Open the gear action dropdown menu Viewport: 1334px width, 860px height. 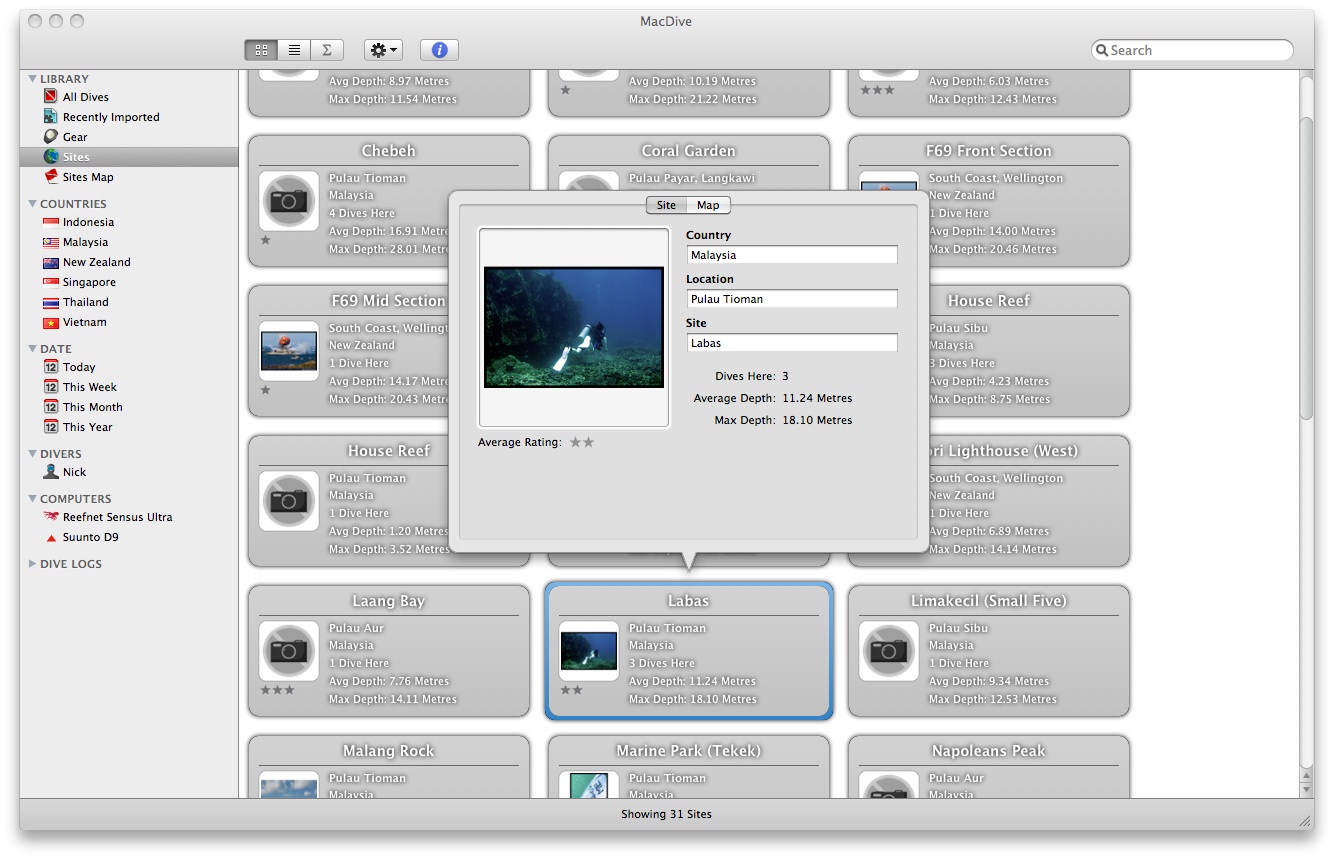click(383, 50)
